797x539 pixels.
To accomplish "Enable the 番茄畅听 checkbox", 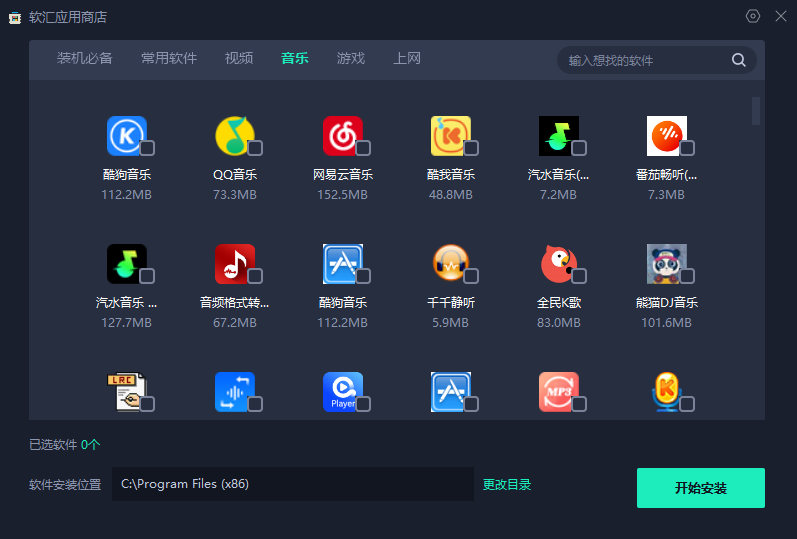I will point(687,148).
